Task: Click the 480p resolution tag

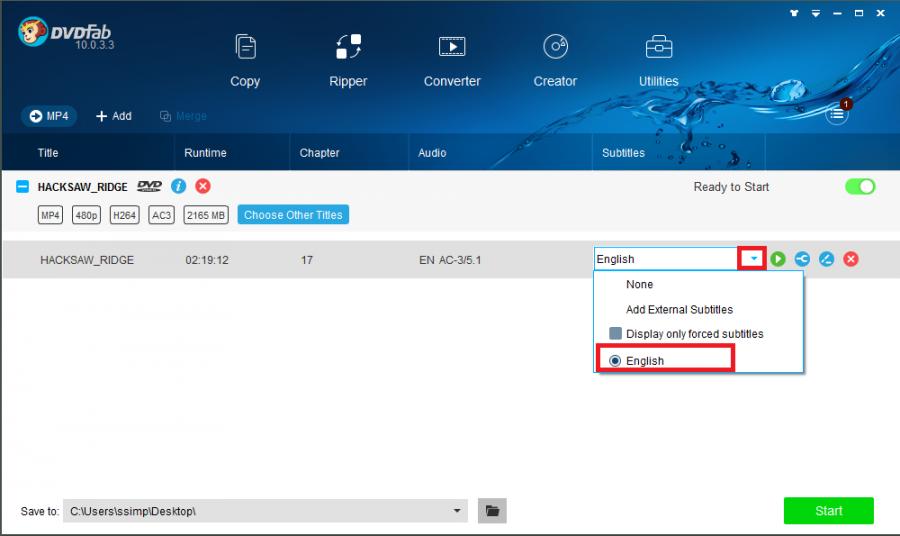Action: tap(86, 215)
